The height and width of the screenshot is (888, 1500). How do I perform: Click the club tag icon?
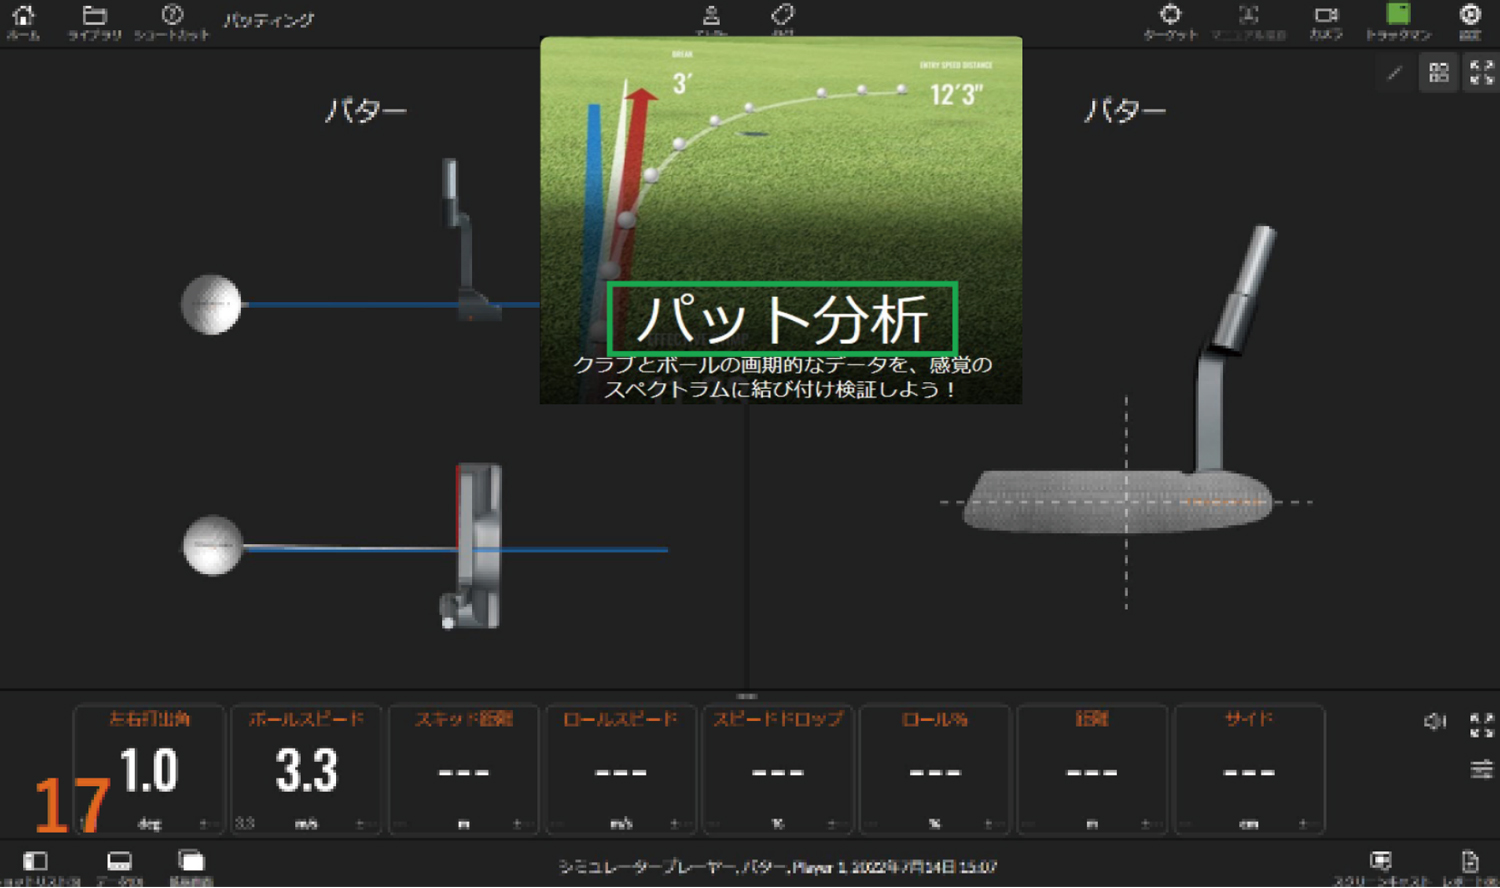pos(782,16)
